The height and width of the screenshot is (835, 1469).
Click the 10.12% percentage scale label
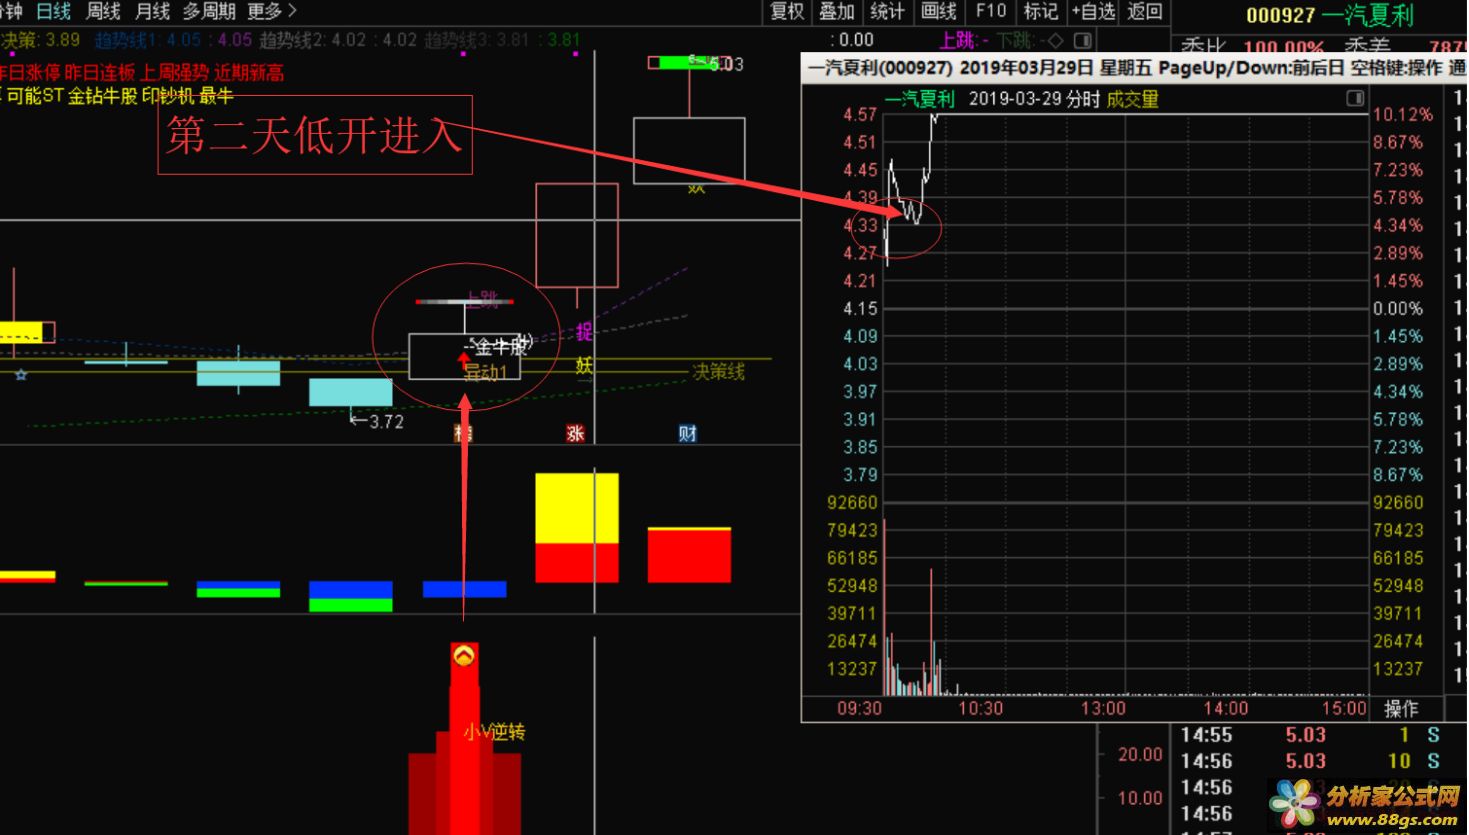1402,114
